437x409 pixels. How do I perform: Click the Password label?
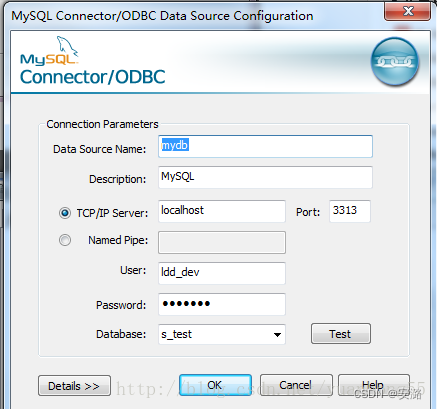121,305
